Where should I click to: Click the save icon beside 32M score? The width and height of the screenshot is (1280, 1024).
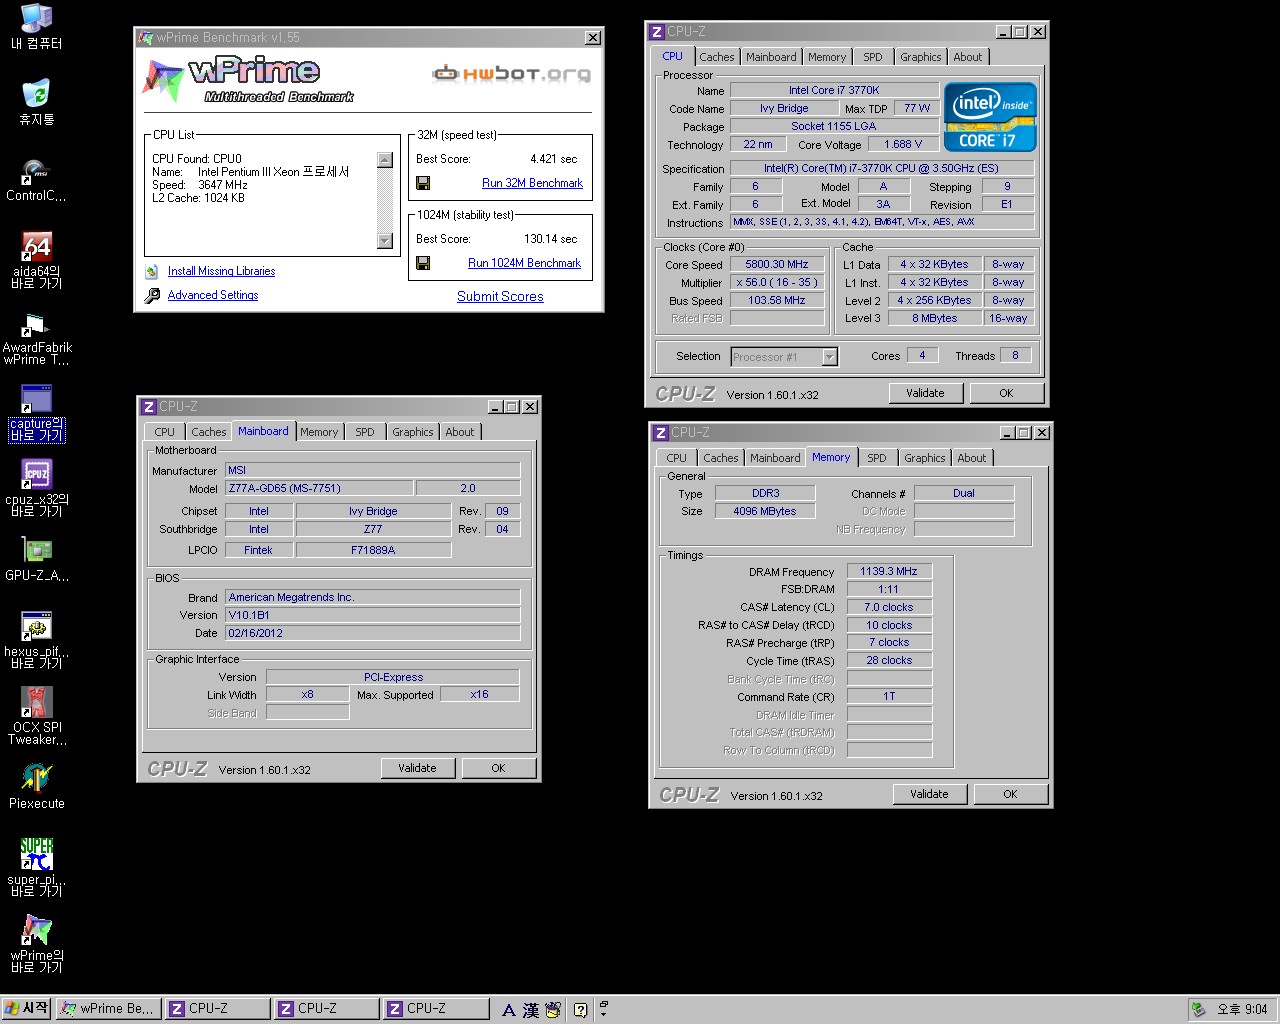click(423, 183)
